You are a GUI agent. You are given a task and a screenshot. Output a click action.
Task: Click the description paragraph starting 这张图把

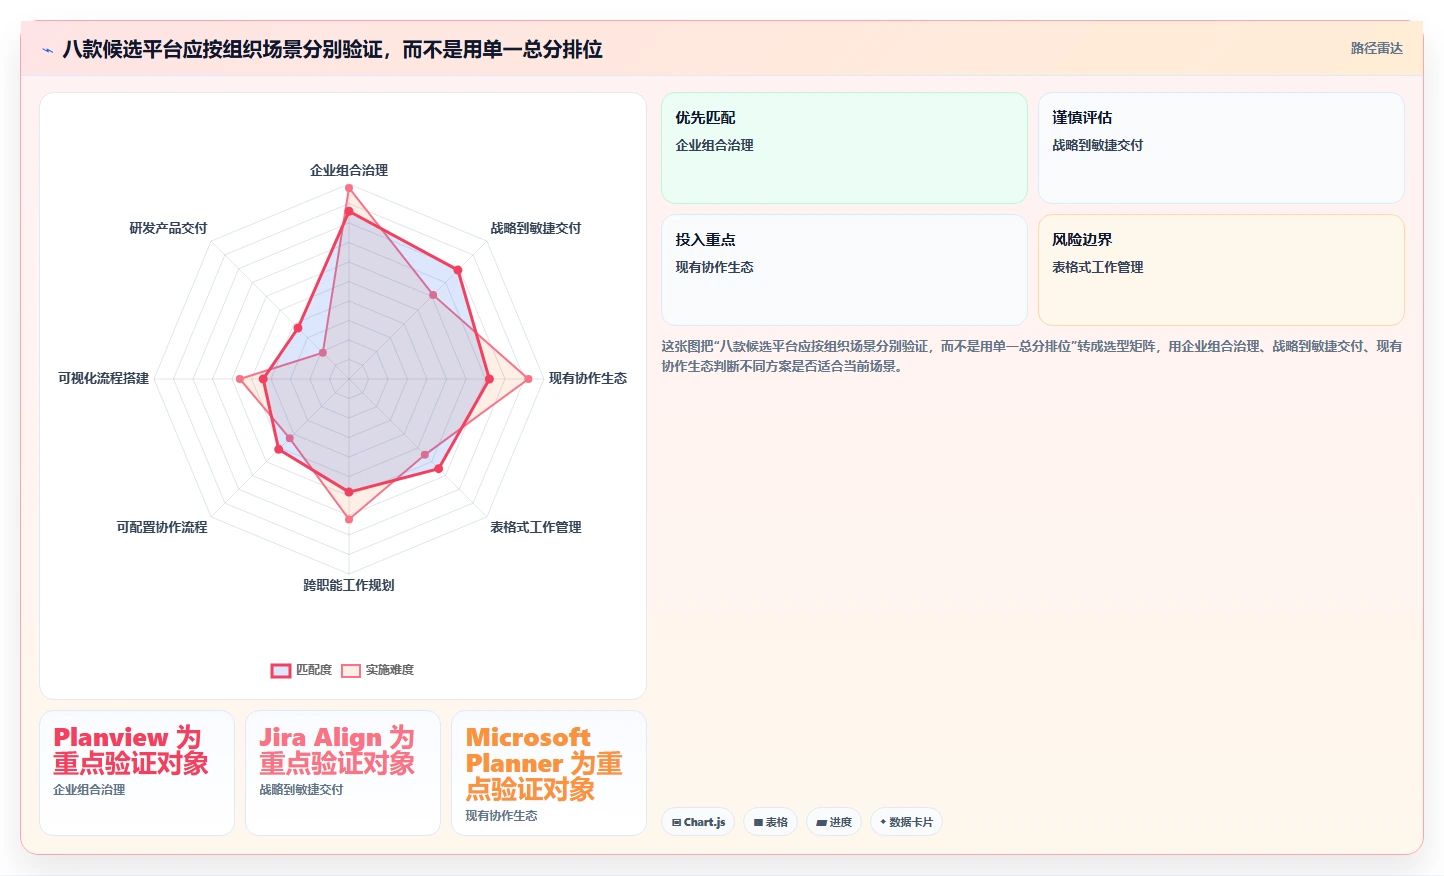[x=1031, y=356]
